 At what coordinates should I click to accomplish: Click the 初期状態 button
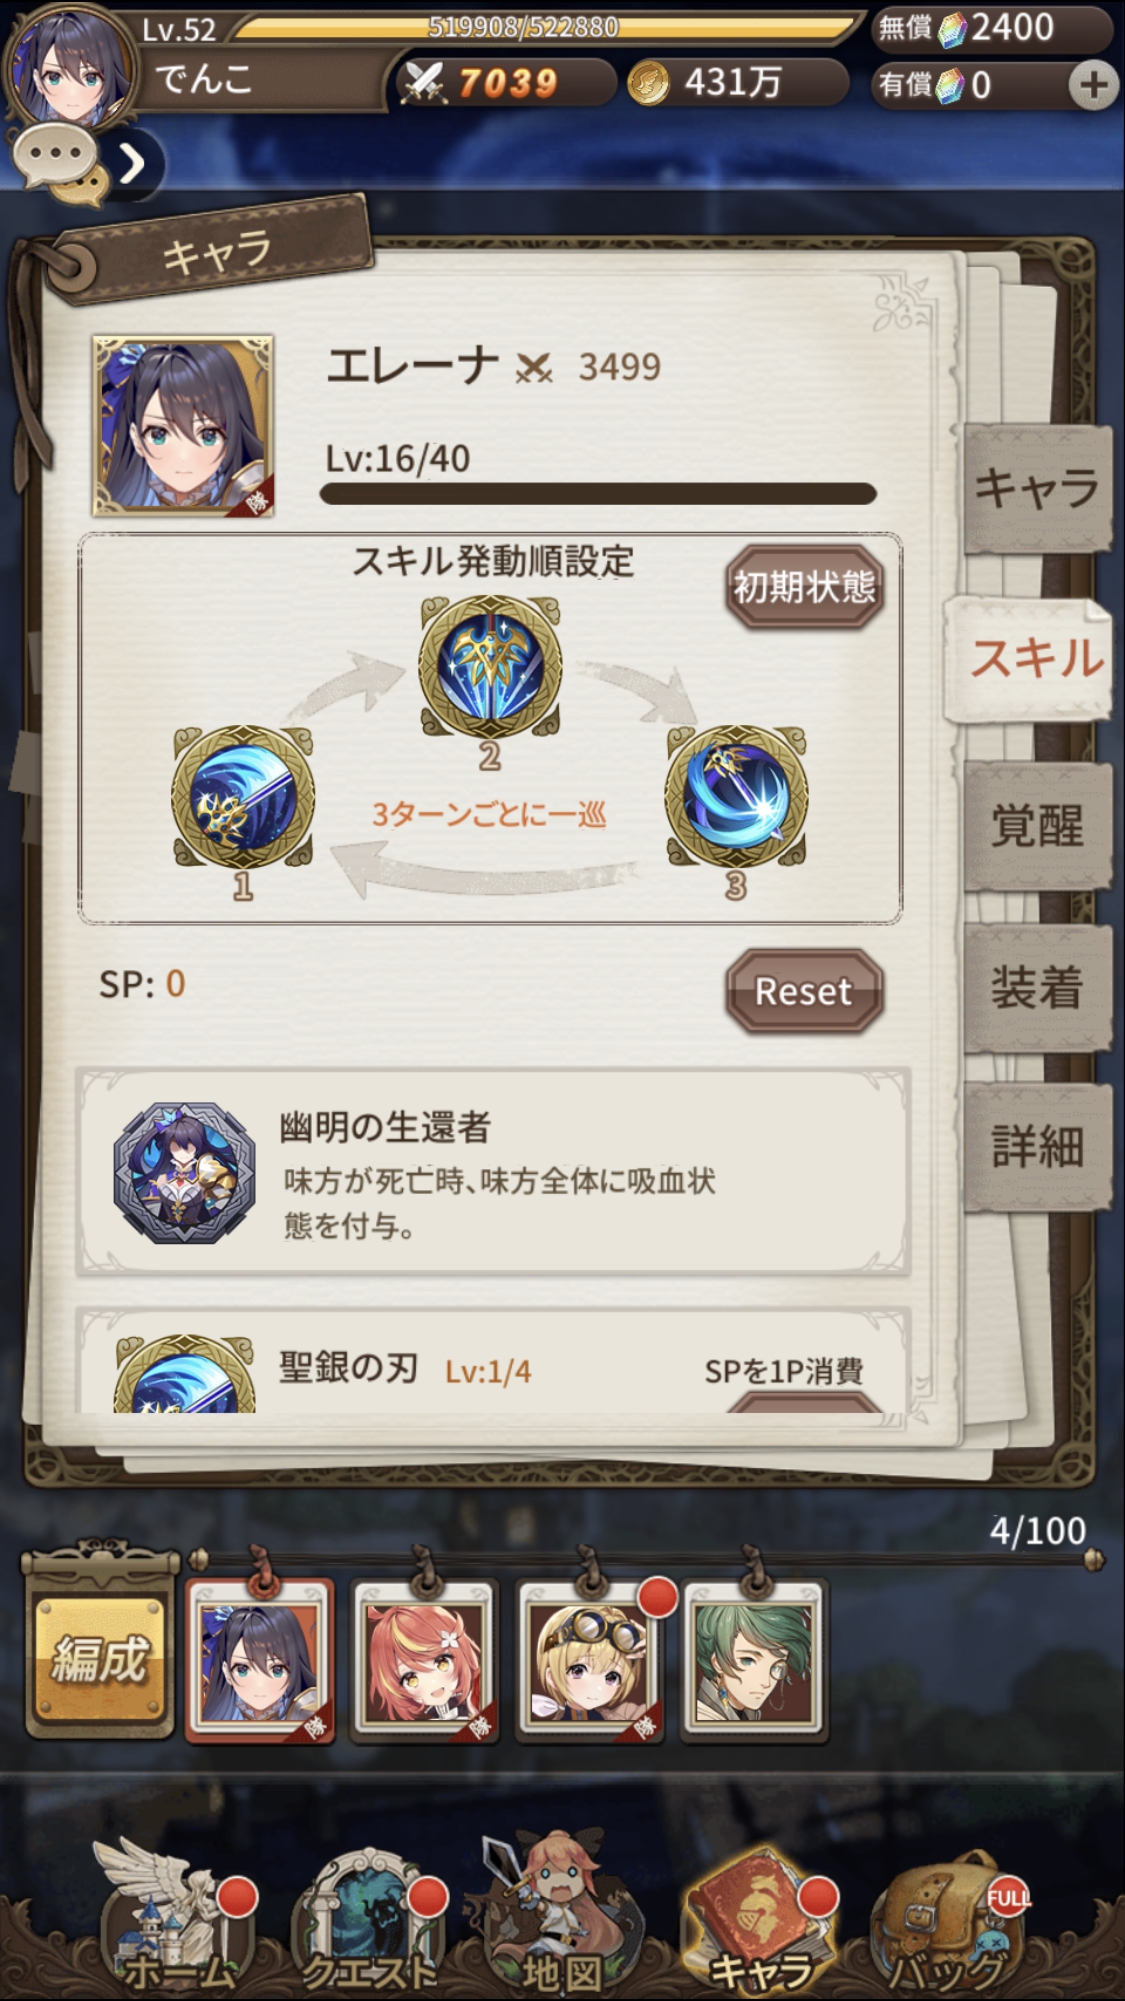[x=805, y=587]
